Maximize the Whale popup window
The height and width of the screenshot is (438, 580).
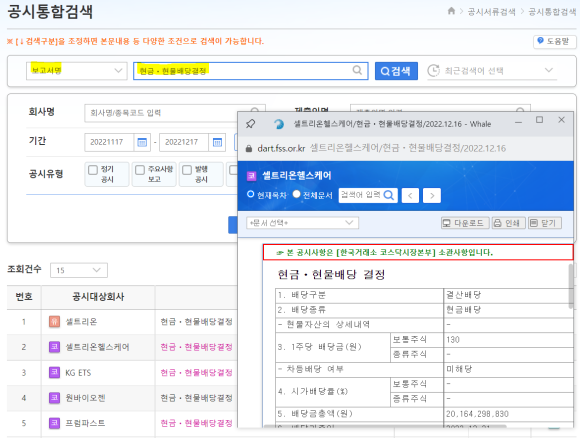pyautogui.click(x=540, y=120)
